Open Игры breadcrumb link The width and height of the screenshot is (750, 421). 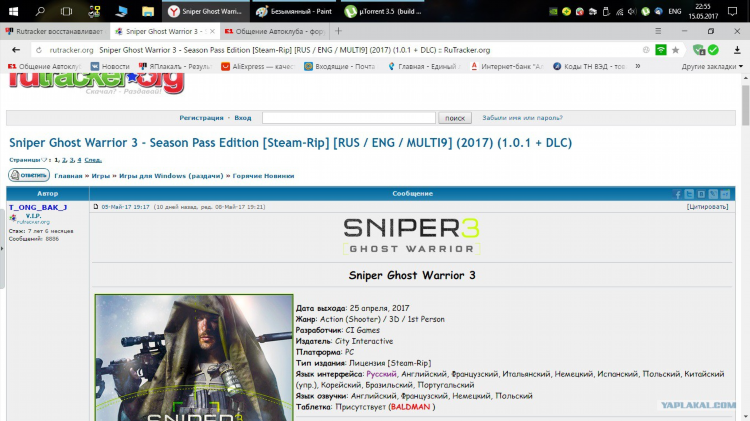click(100, 176)
